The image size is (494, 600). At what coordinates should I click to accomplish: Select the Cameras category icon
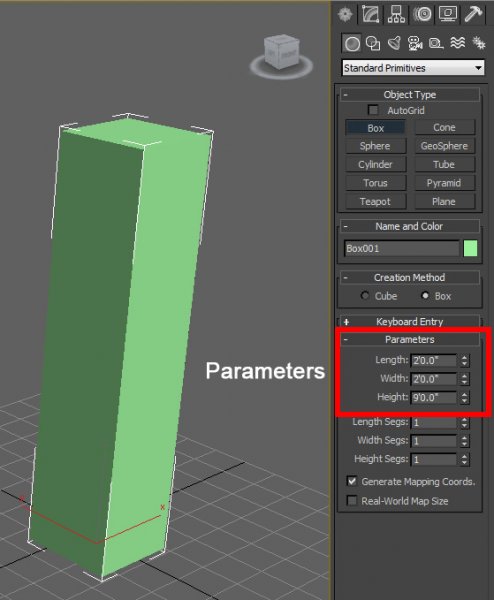415,43
